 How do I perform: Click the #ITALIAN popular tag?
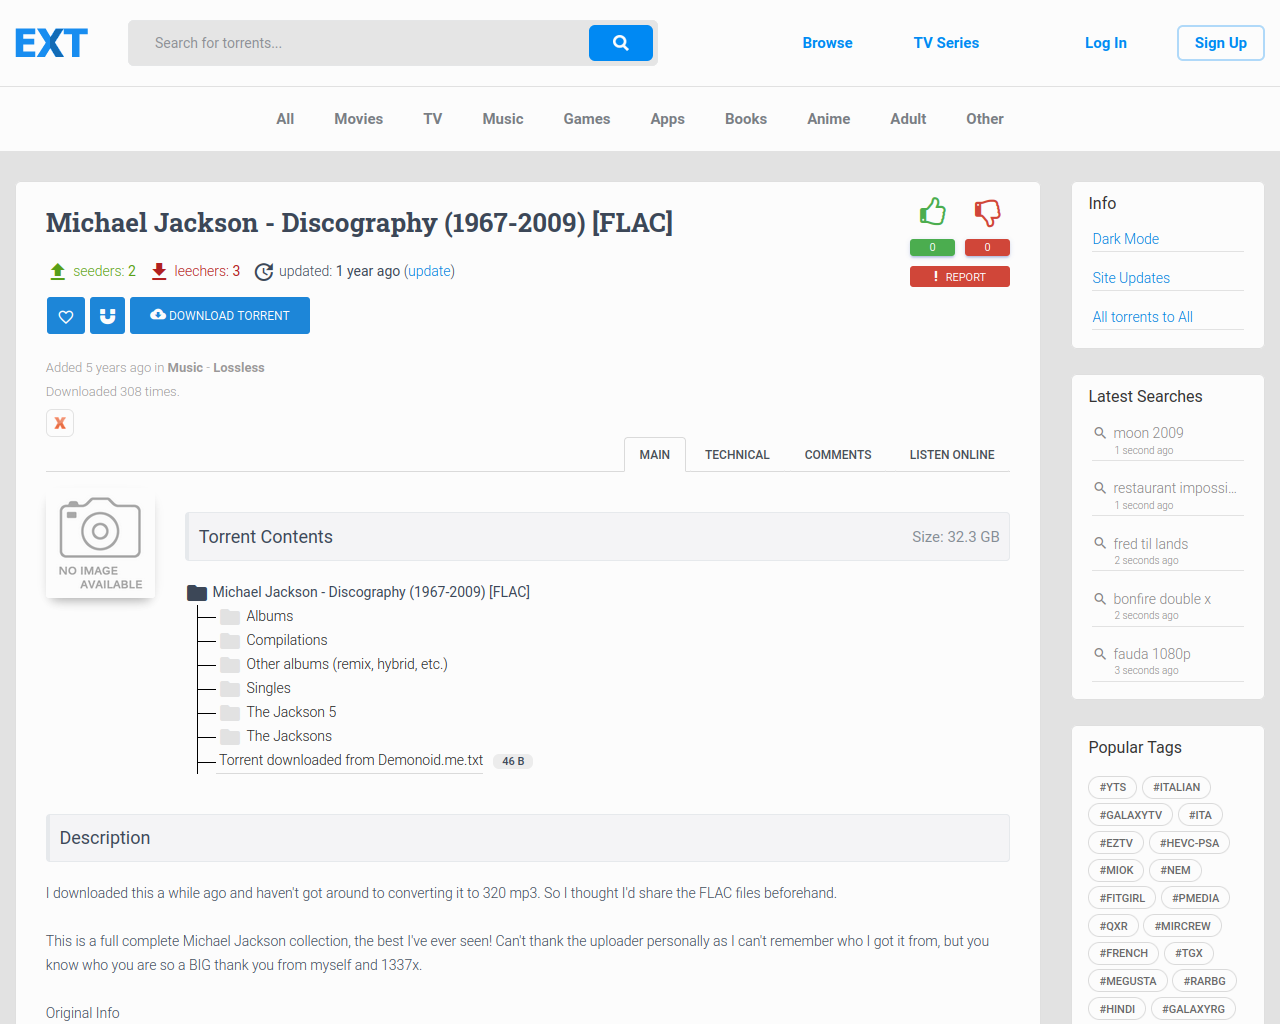click(1176, 787)
